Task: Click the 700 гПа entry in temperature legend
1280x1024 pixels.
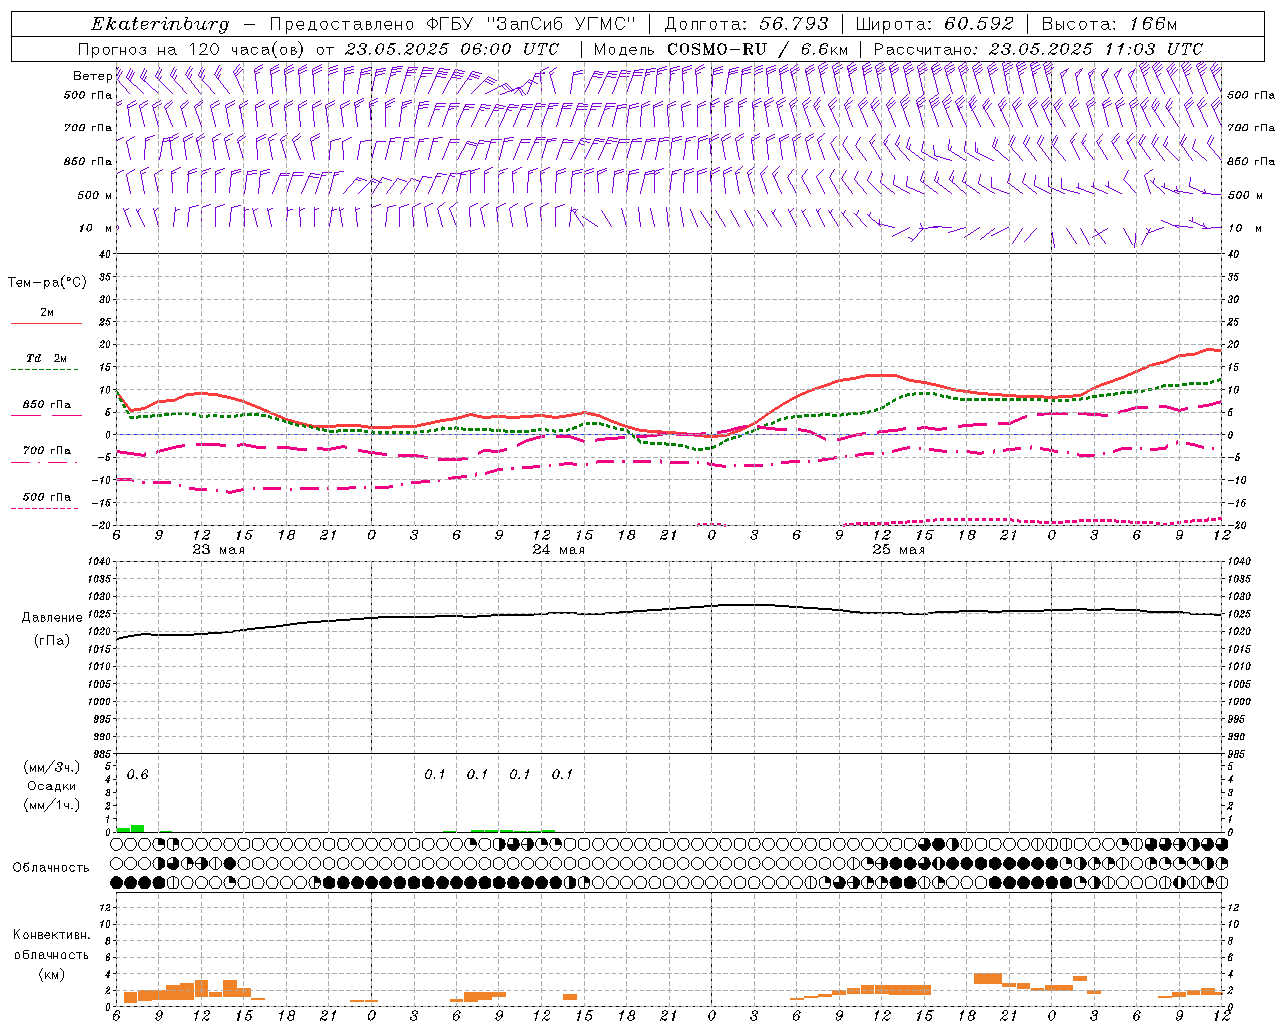Action: tap(47, 451)
